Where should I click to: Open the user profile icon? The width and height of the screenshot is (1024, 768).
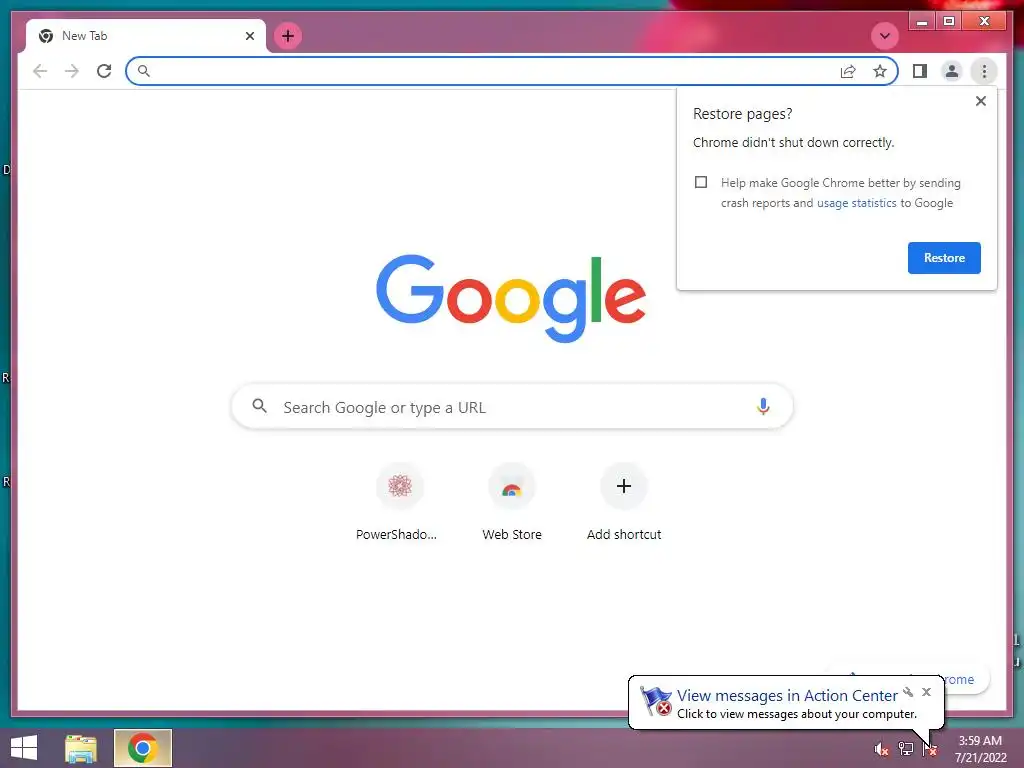pos(952,71)
